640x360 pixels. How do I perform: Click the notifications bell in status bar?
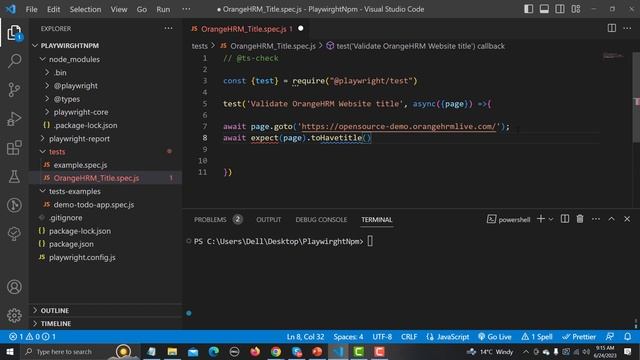click(x=627, y=337)
